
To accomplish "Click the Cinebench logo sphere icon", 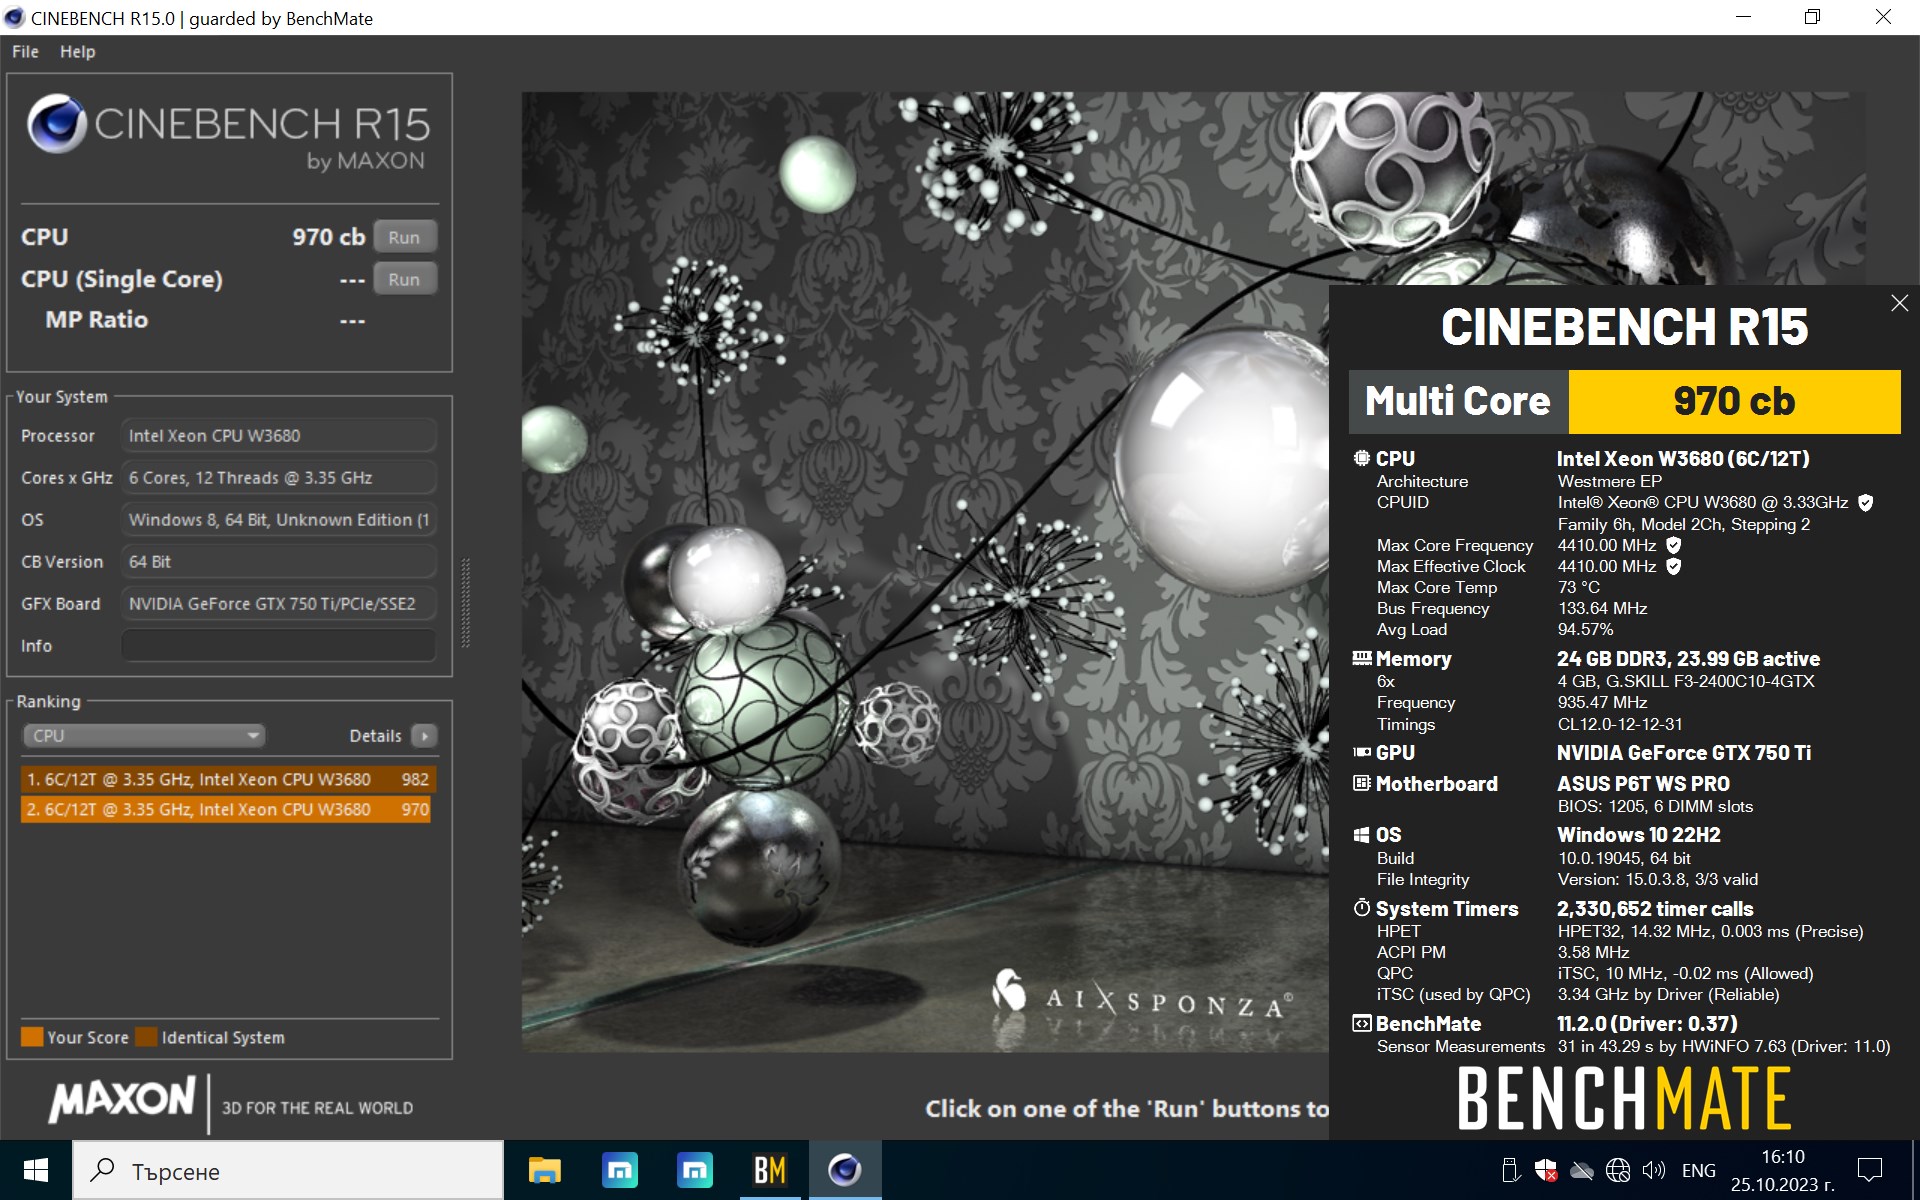I will pos(57,124).
